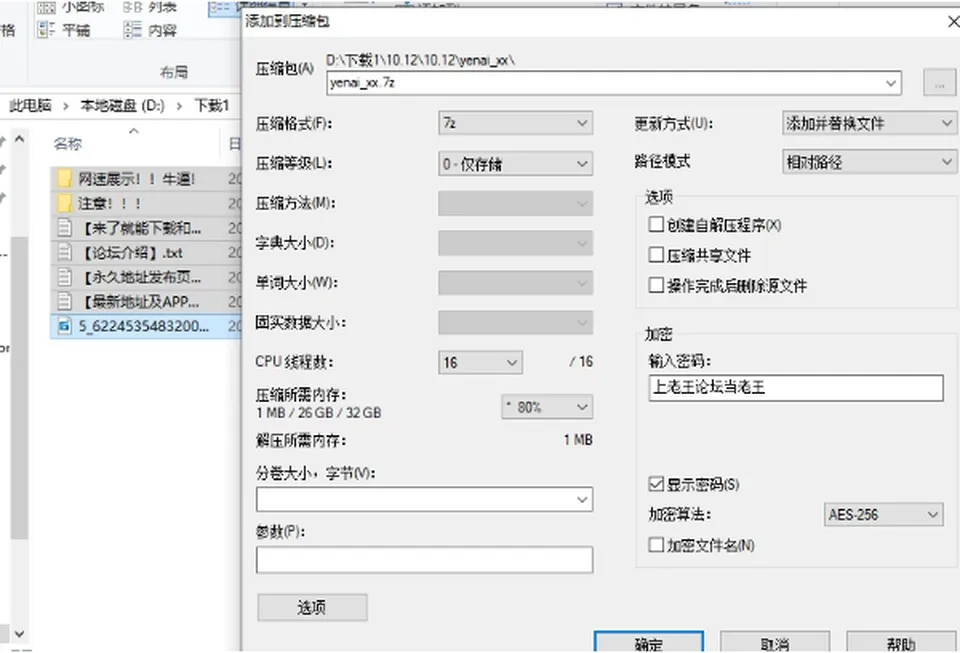
Task: Select the 平铺 view layout icon in Explorer
Action: (x=46, y=29)
